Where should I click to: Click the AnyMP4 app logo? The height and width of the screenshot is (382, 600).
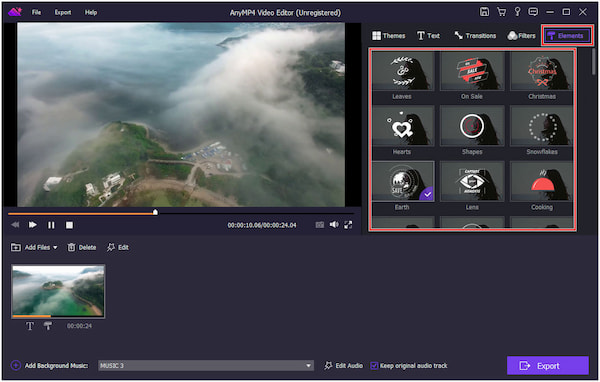pos(15,12)
